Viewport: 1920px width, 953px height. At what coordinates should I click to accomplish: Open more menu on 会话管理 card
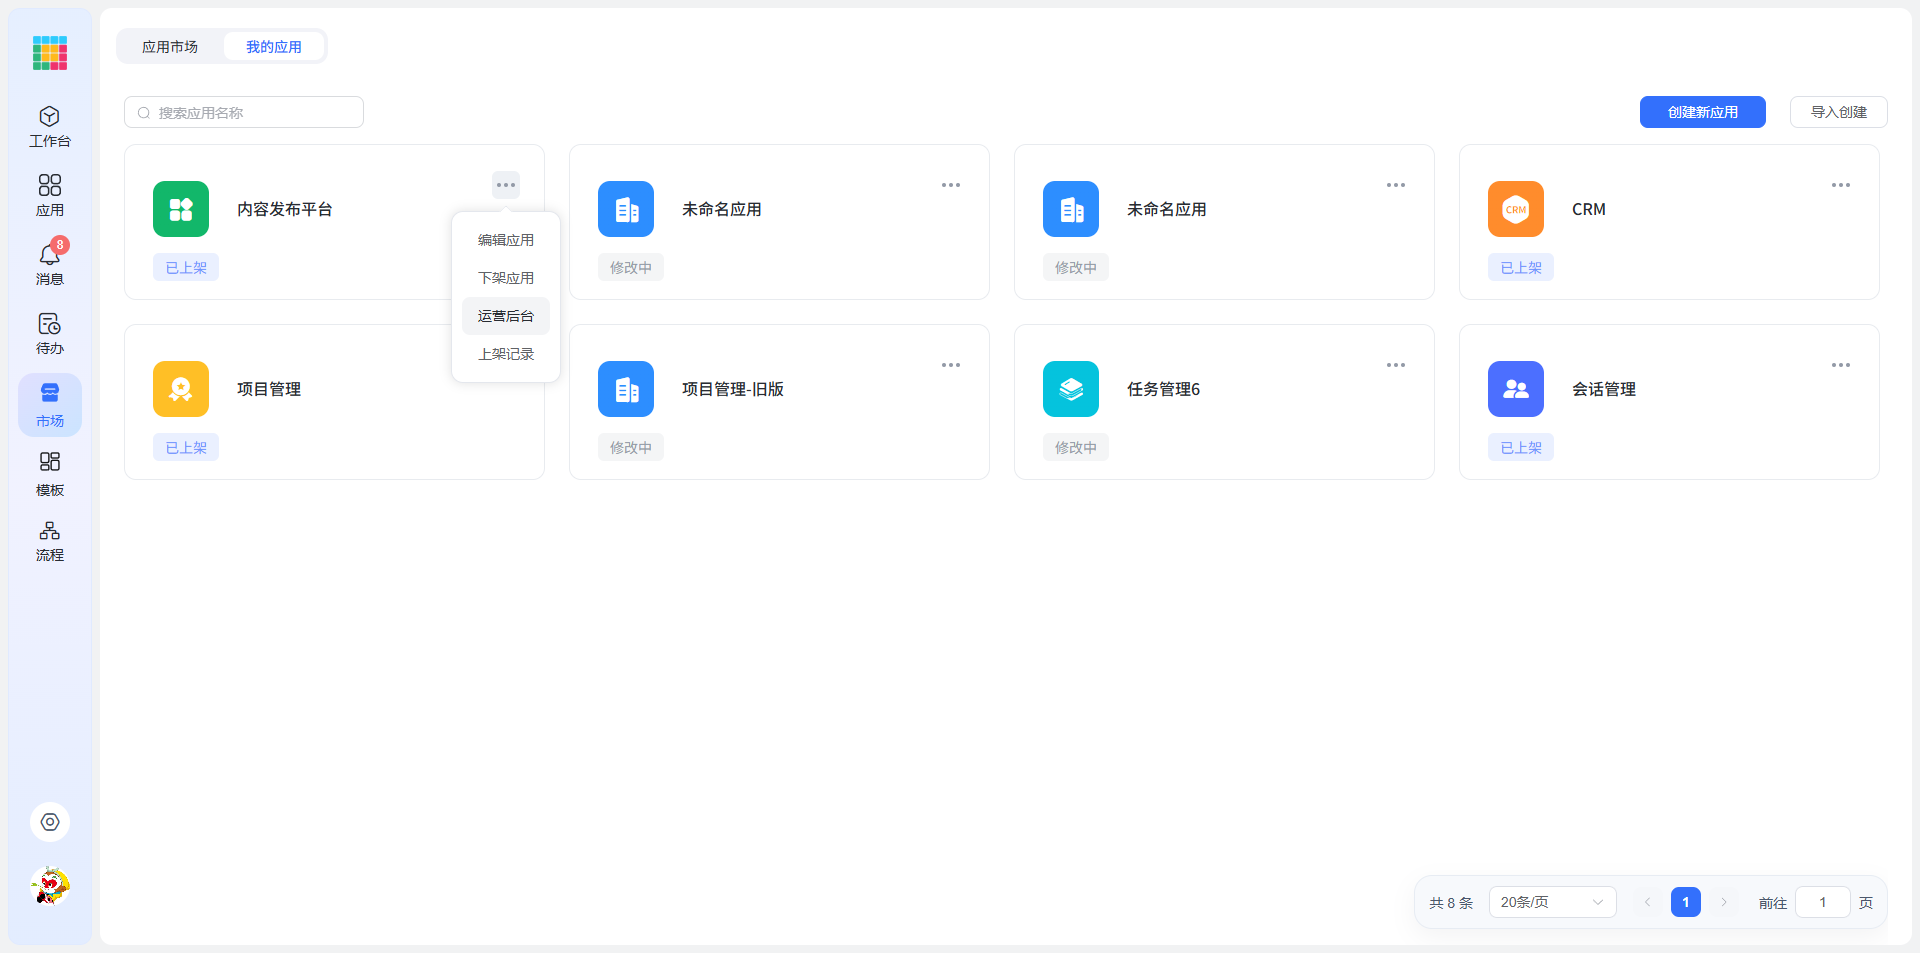1841,365
